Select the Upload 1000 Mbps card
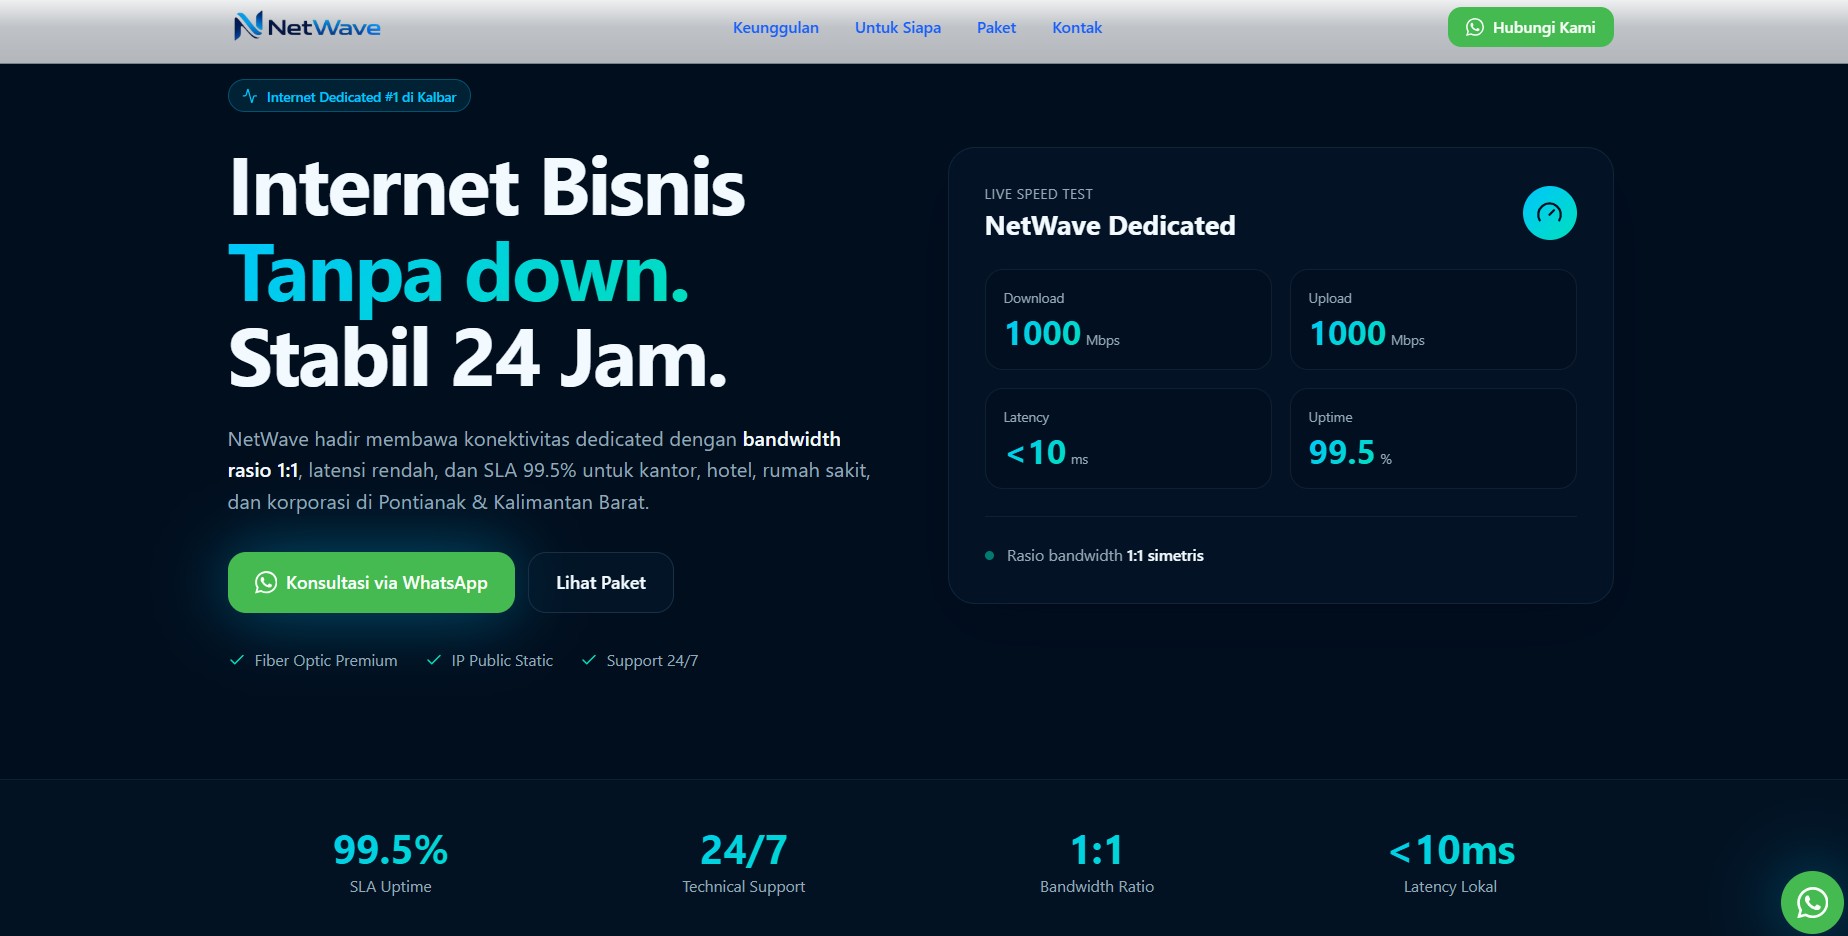Viewport: 1848px width, 936px height. click(x=1433, y=320)
